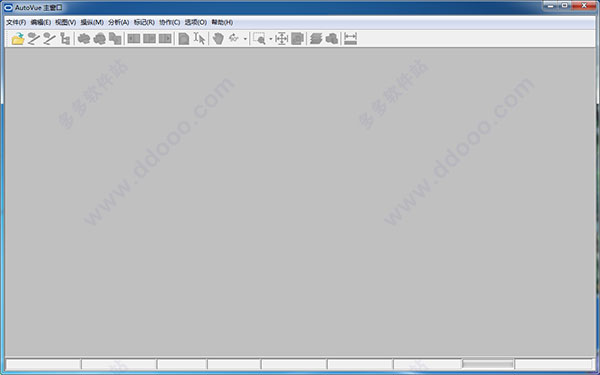Go to next page with right-arrow page icon

click(x=165, y=39)
